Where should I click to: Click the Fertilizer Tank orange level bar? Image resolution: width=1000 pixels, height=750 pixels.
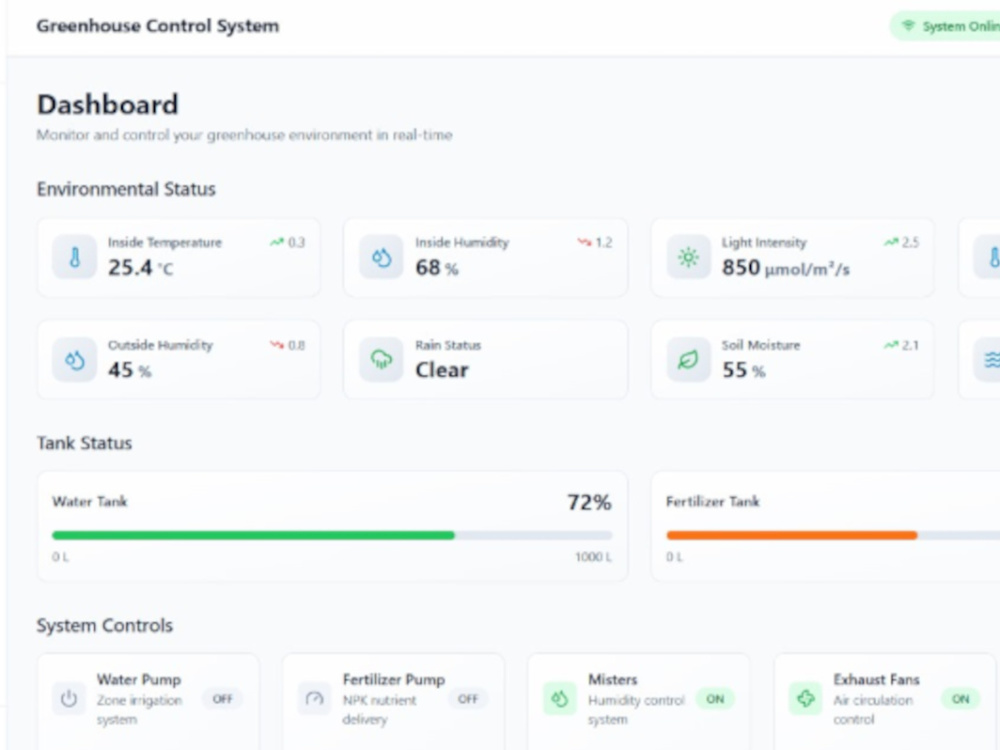(791, 535)
